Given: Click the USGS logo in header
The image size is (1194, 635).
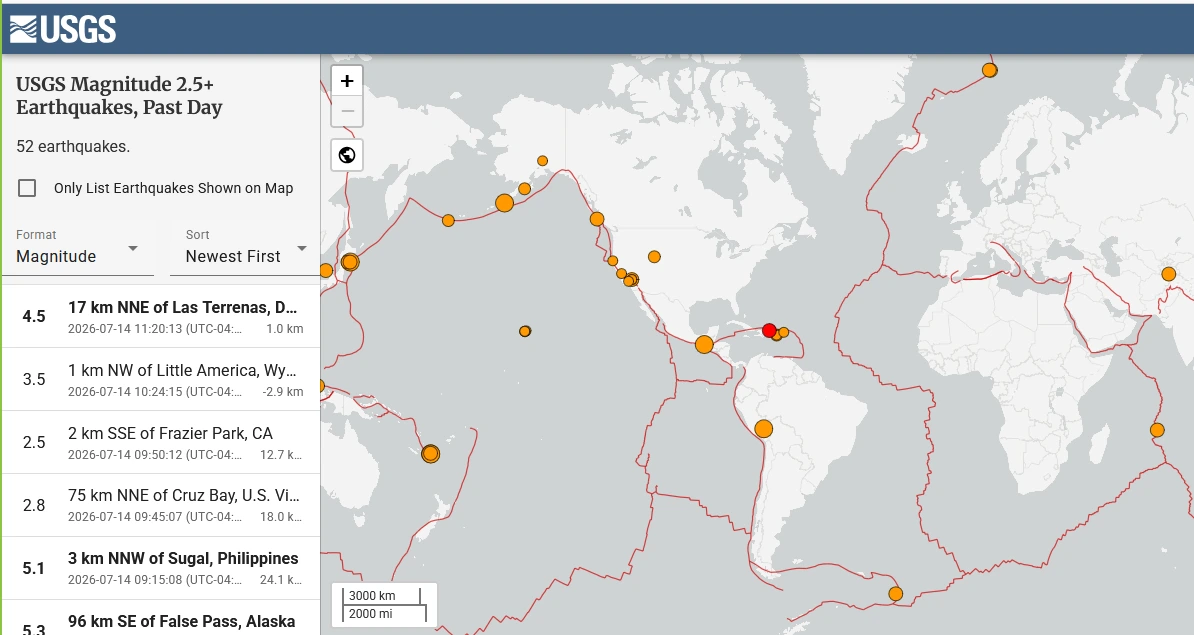Looking at the screenshot, I should point(62,30).
